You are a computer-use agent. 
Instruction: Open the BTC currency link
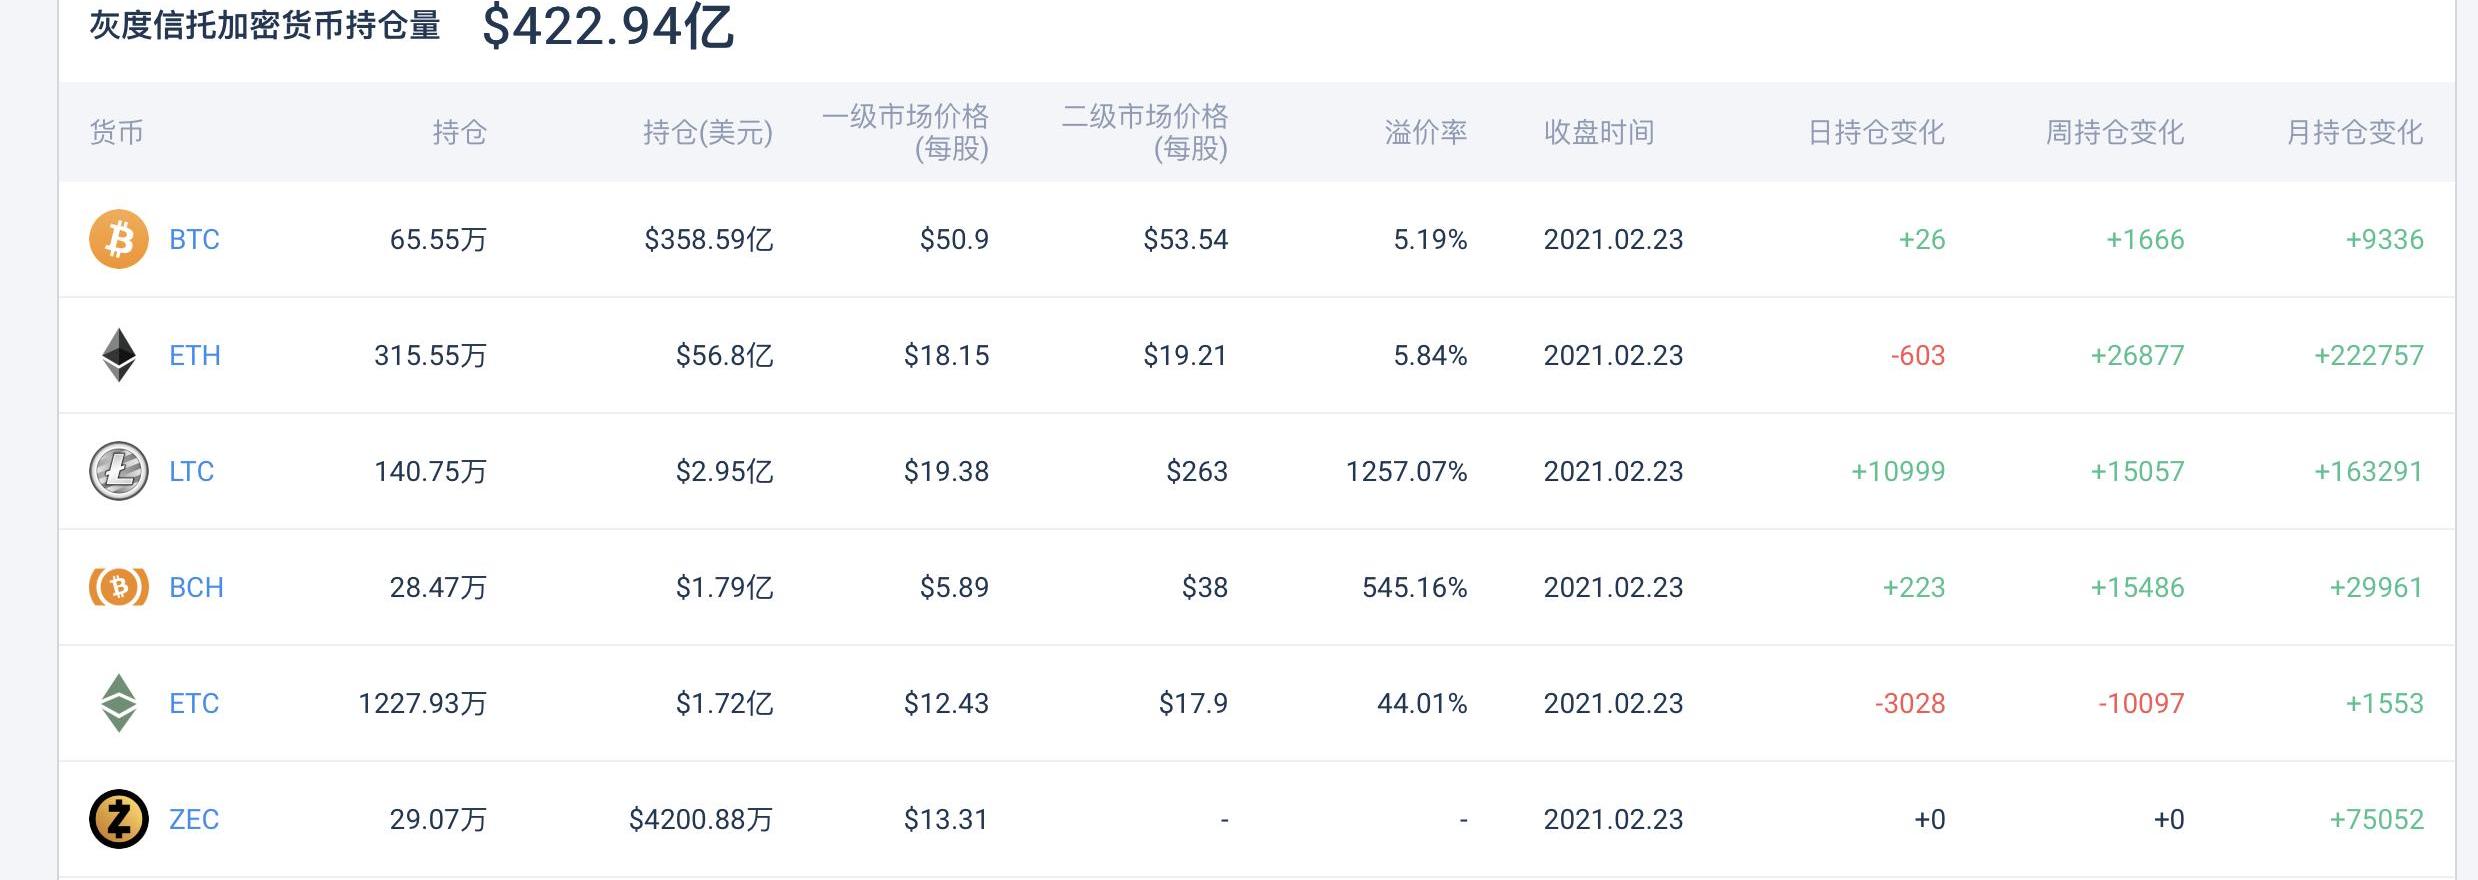click(x=194, y=240)
